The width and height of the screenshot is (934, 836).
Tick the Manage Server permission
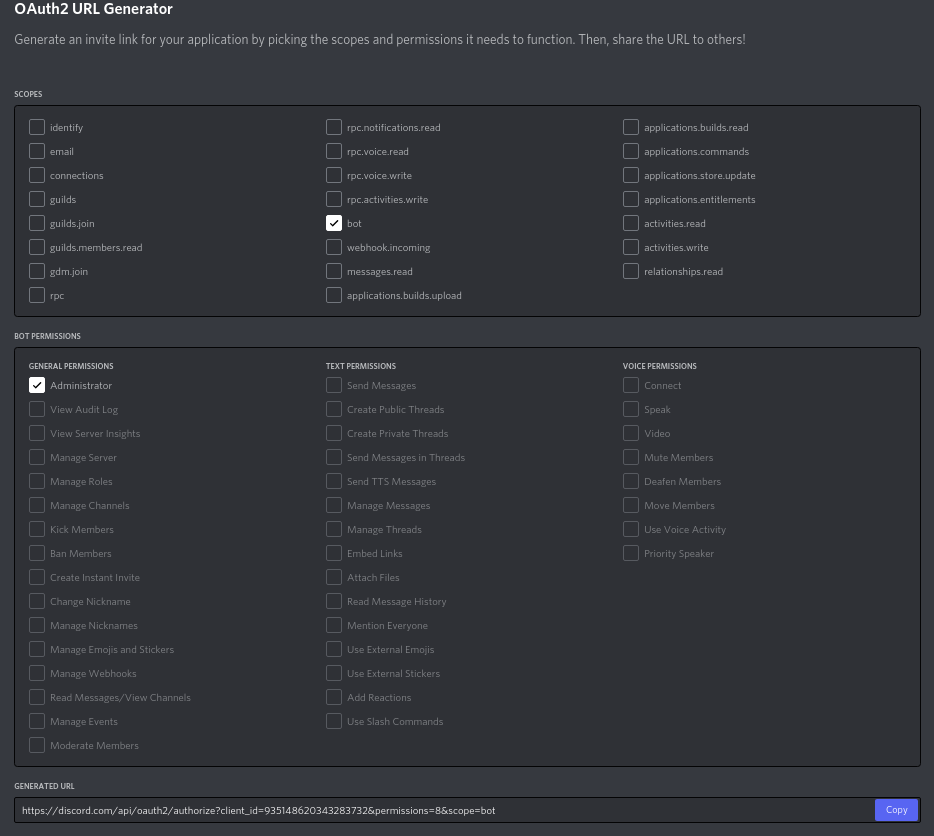[x=37, y=458]
